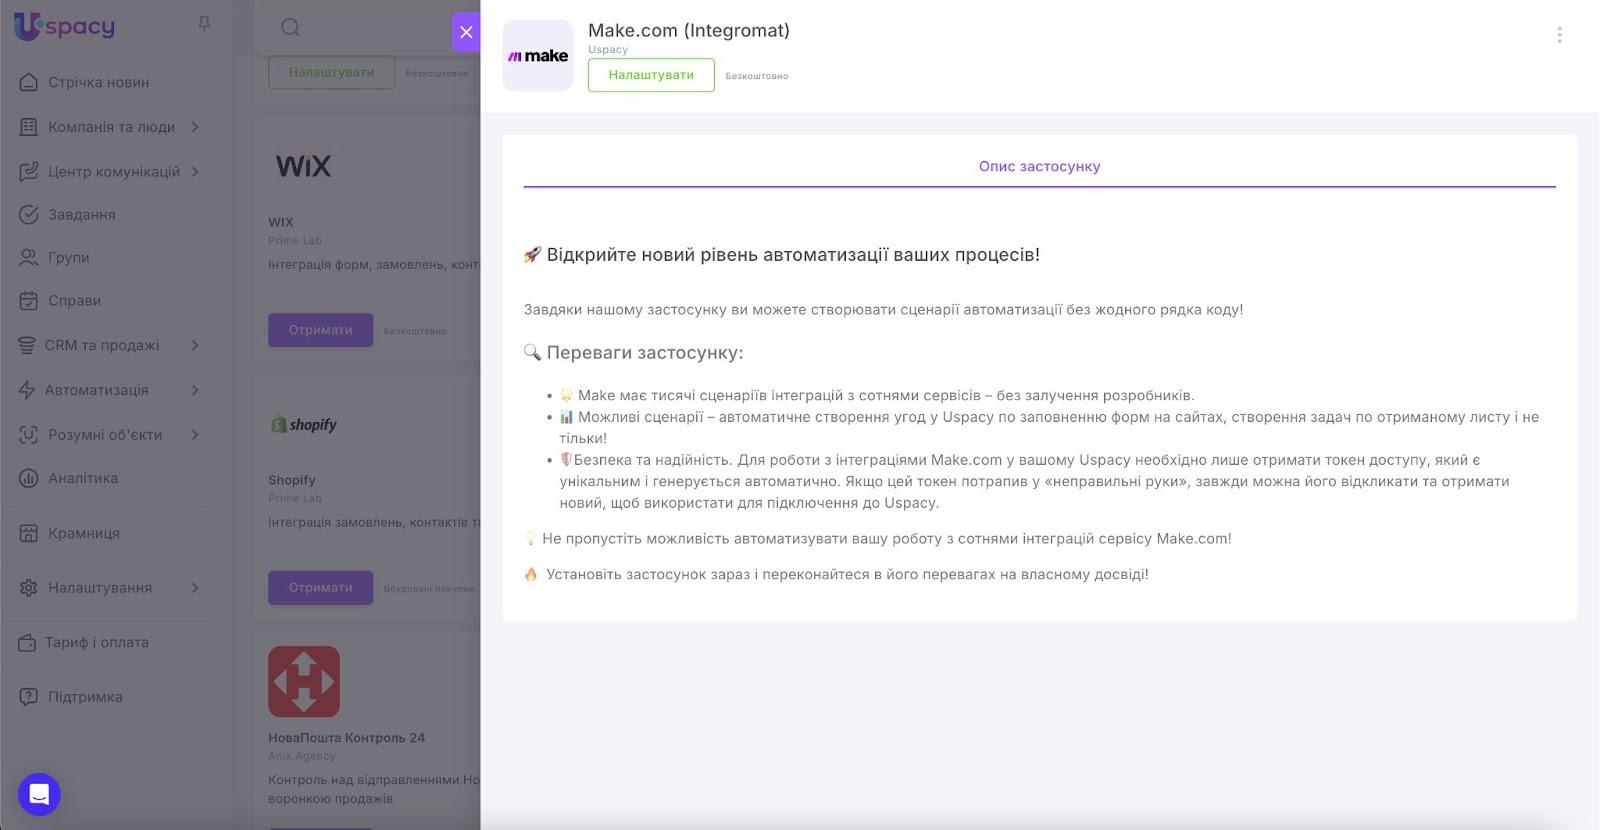This screenshot has height=830, width=1600.
Task: Click Отримати button for Shopify
Action: pos(321,588)
